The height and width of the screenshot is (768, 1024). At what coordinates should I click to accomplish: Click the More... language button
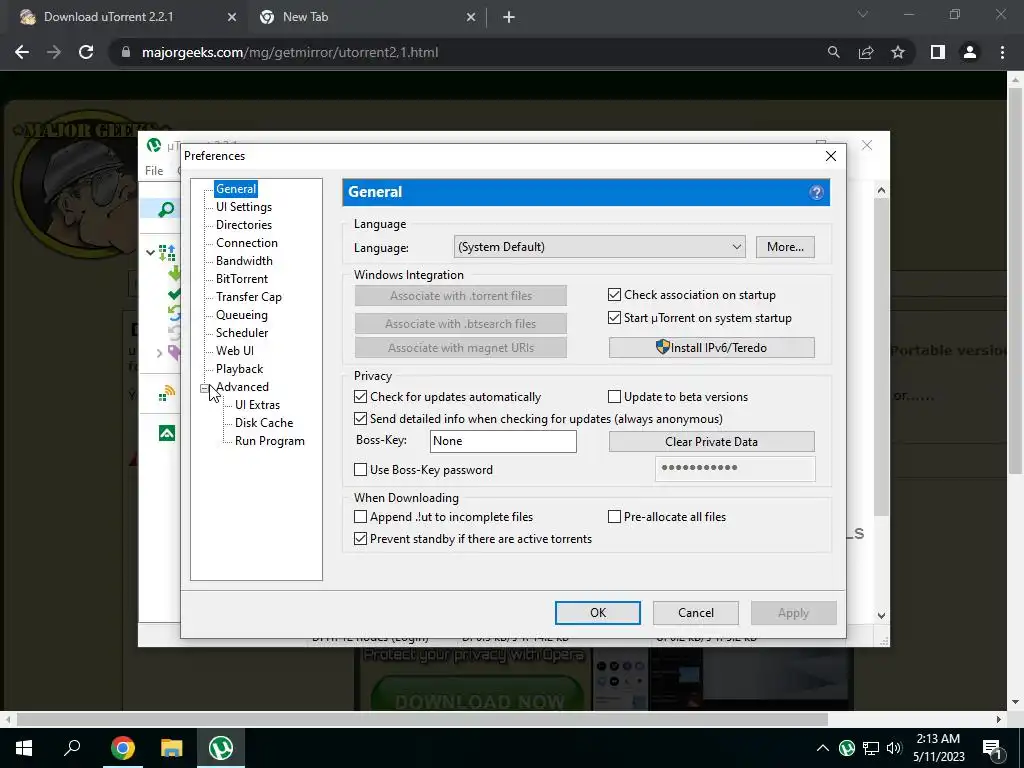coord(785,247)
